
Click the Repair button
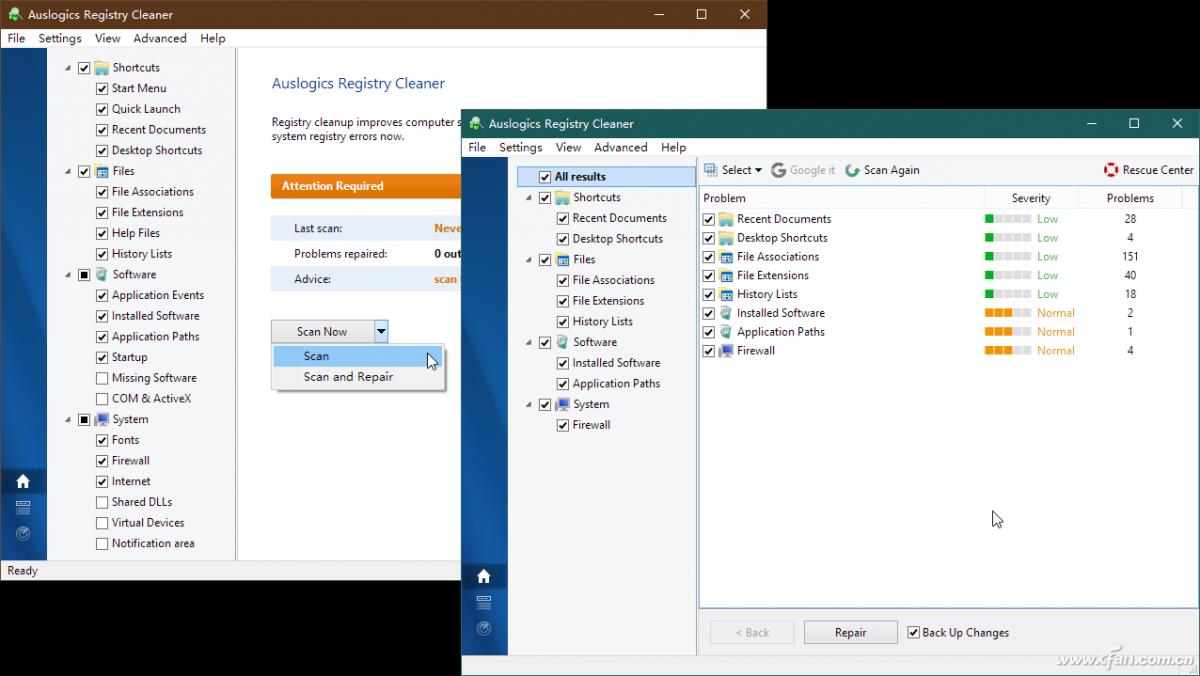(851, 632)
